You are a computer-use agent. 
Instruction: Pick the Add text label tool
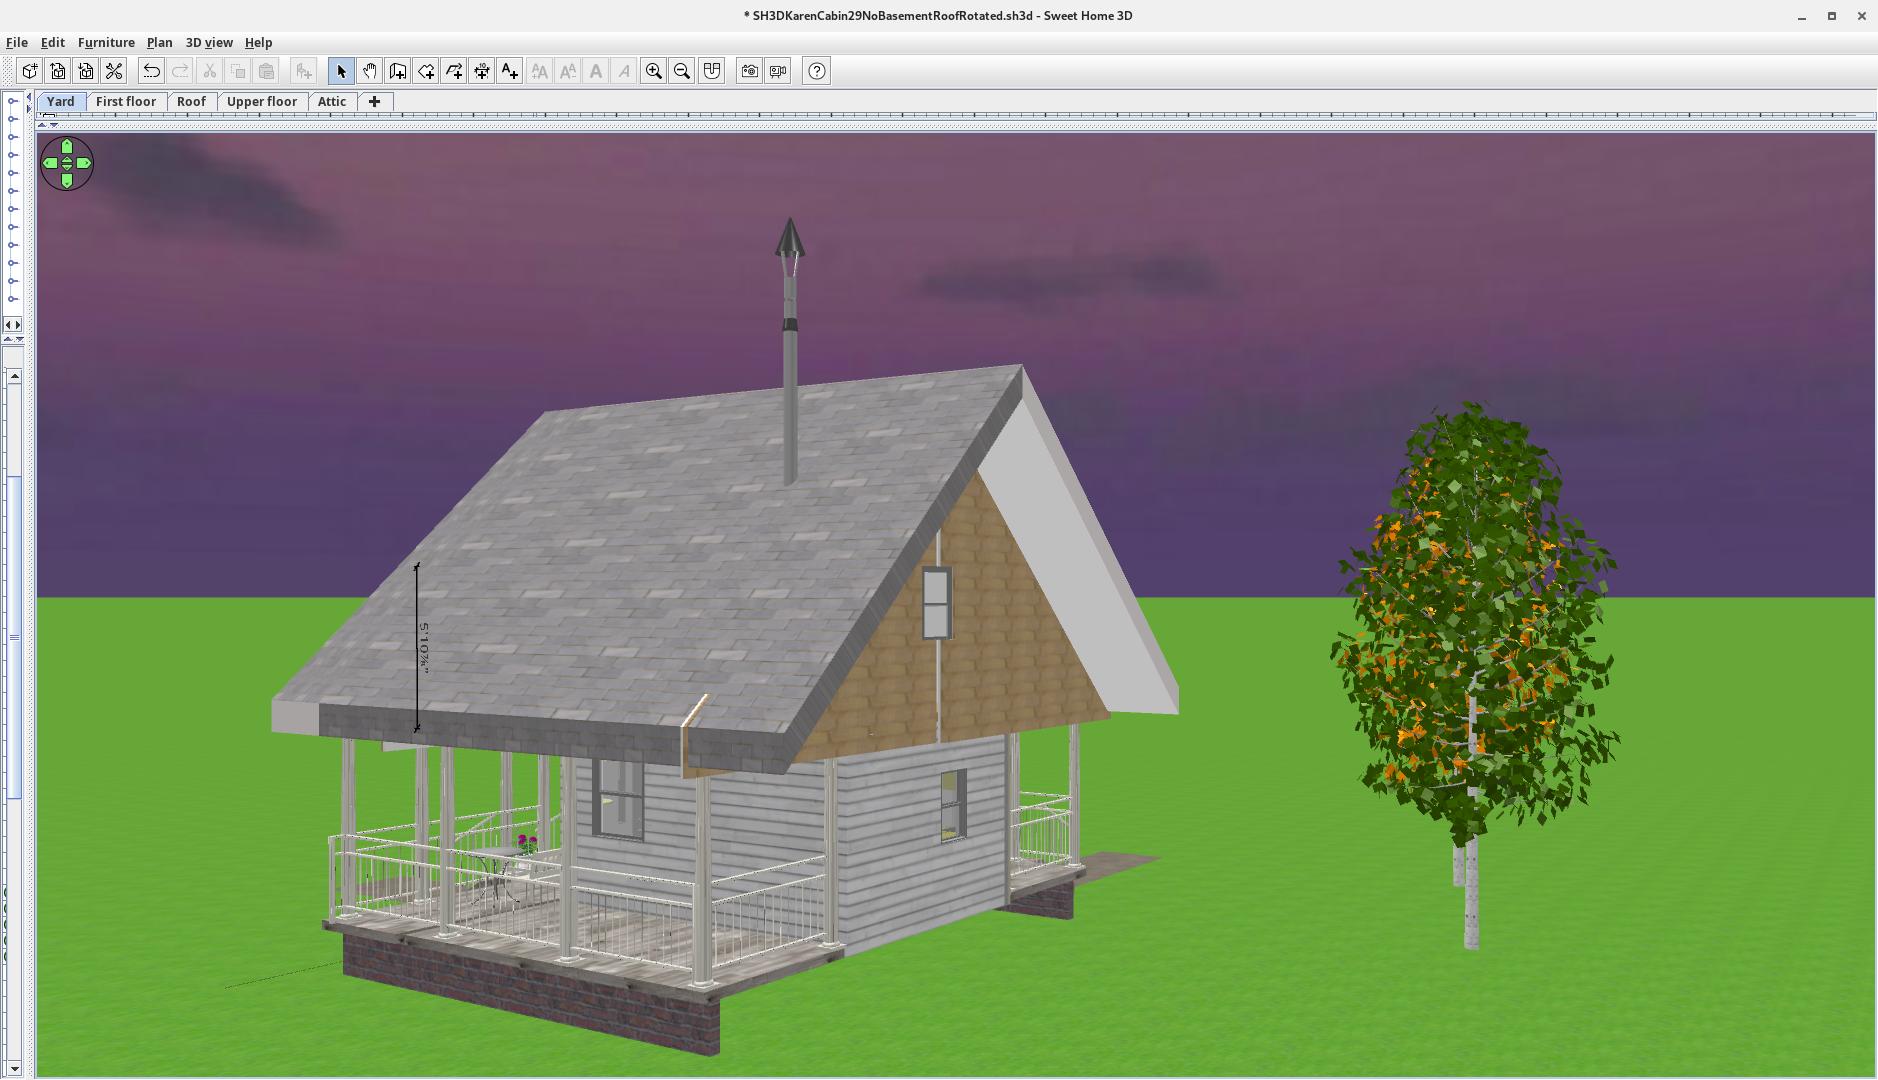point(510,71)
